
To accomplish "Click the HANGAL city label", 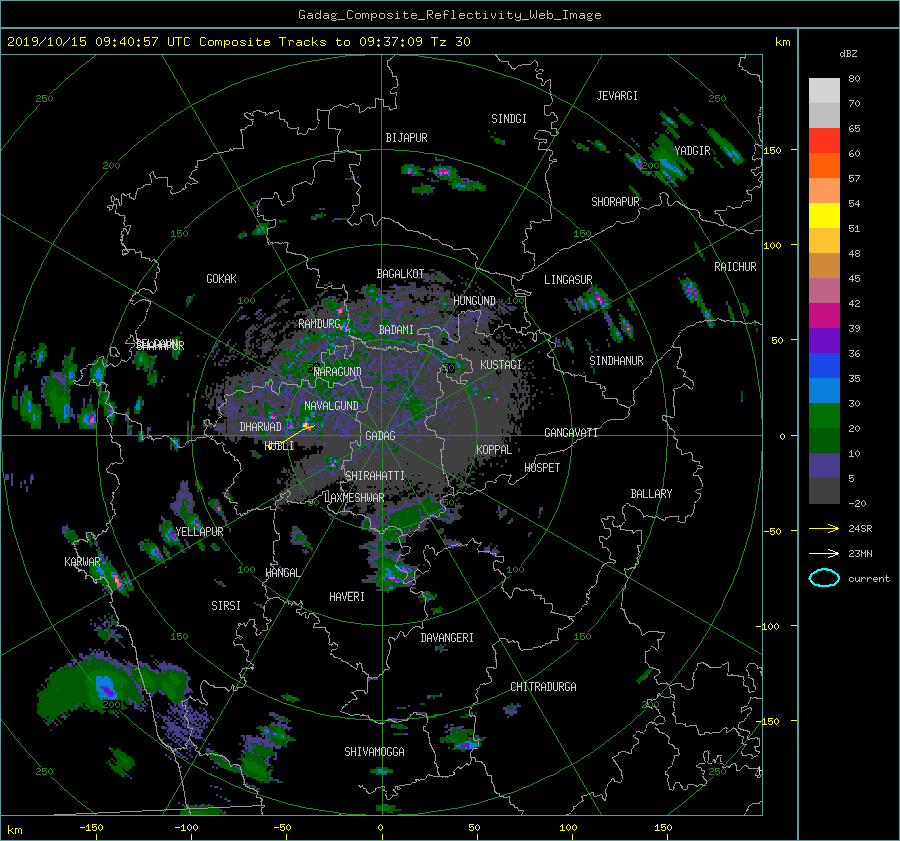I will (x=282, y=573).
